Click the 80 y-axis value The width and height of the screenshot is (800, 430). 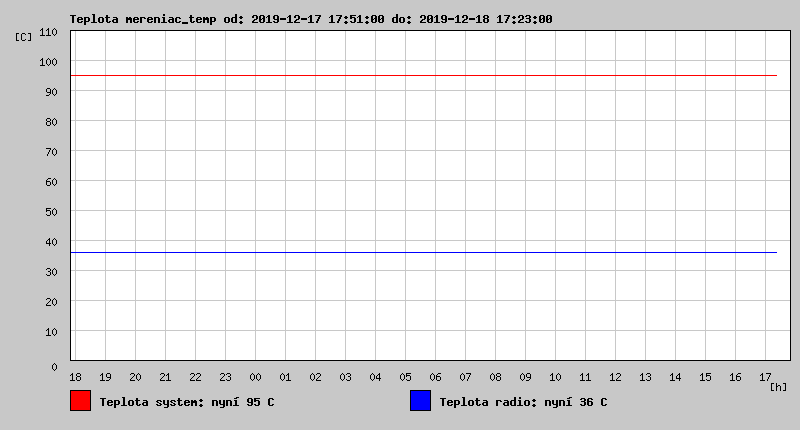click(52, 122)
